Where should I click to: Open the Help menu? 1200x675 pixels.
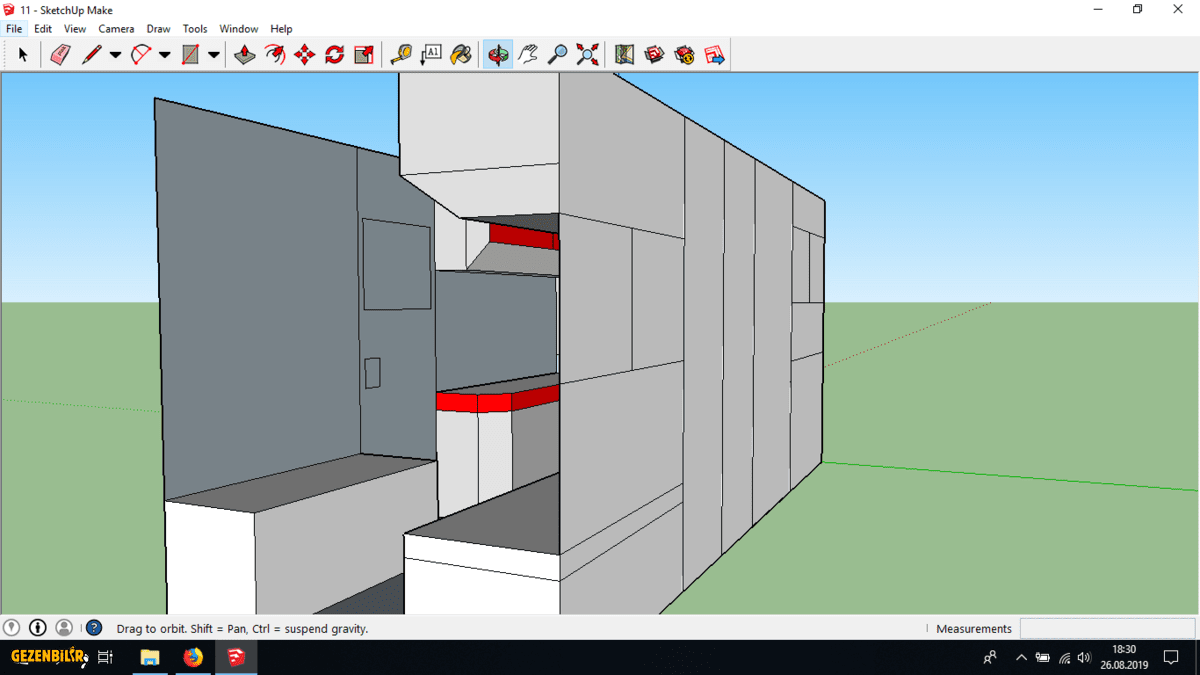282,29
